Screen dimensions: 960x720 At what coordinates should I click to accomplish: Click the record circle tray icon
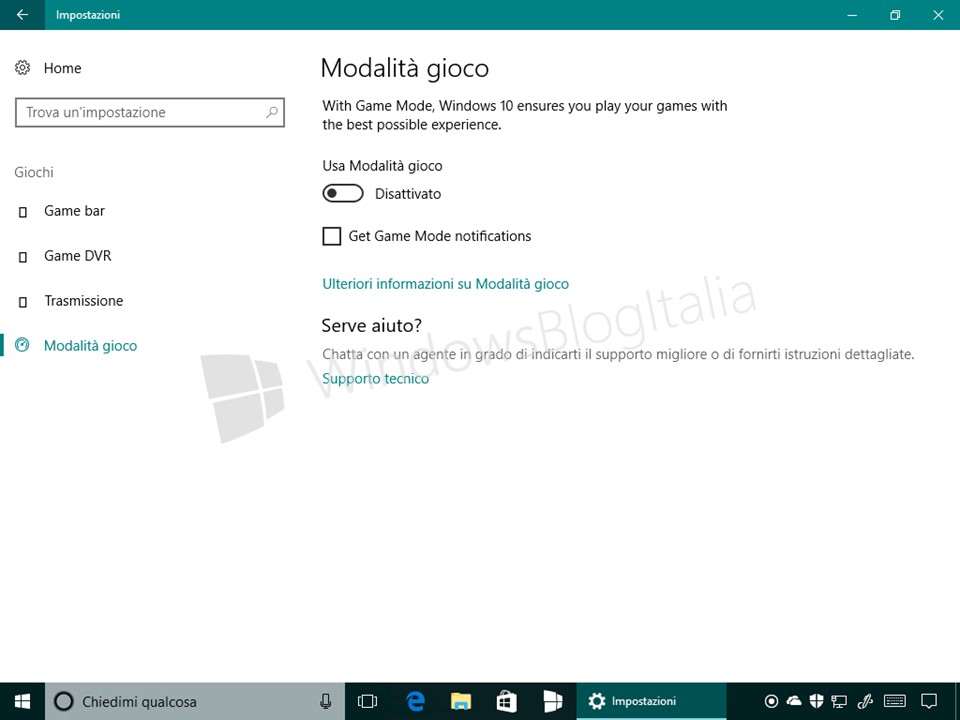(771, 701)
